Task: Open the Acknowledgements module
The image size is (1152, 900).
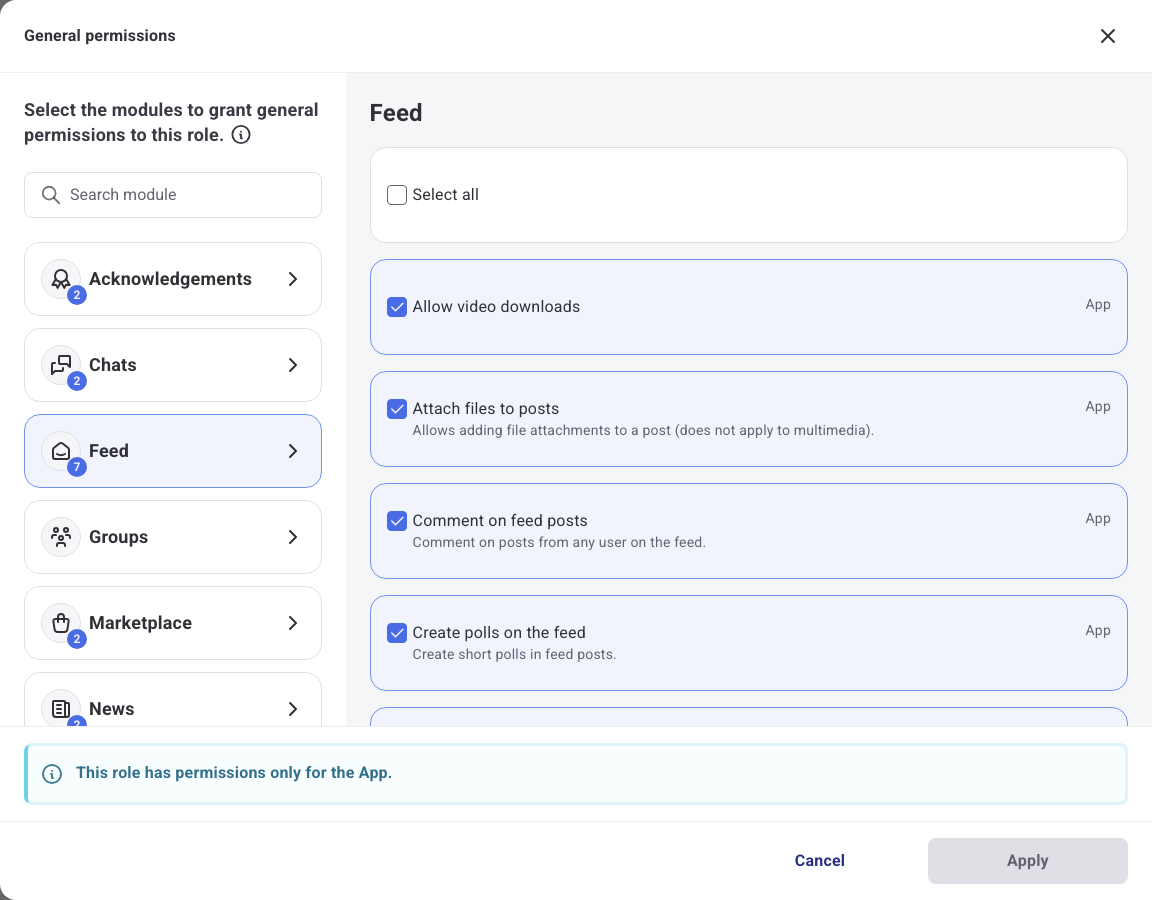Action: 173,279
